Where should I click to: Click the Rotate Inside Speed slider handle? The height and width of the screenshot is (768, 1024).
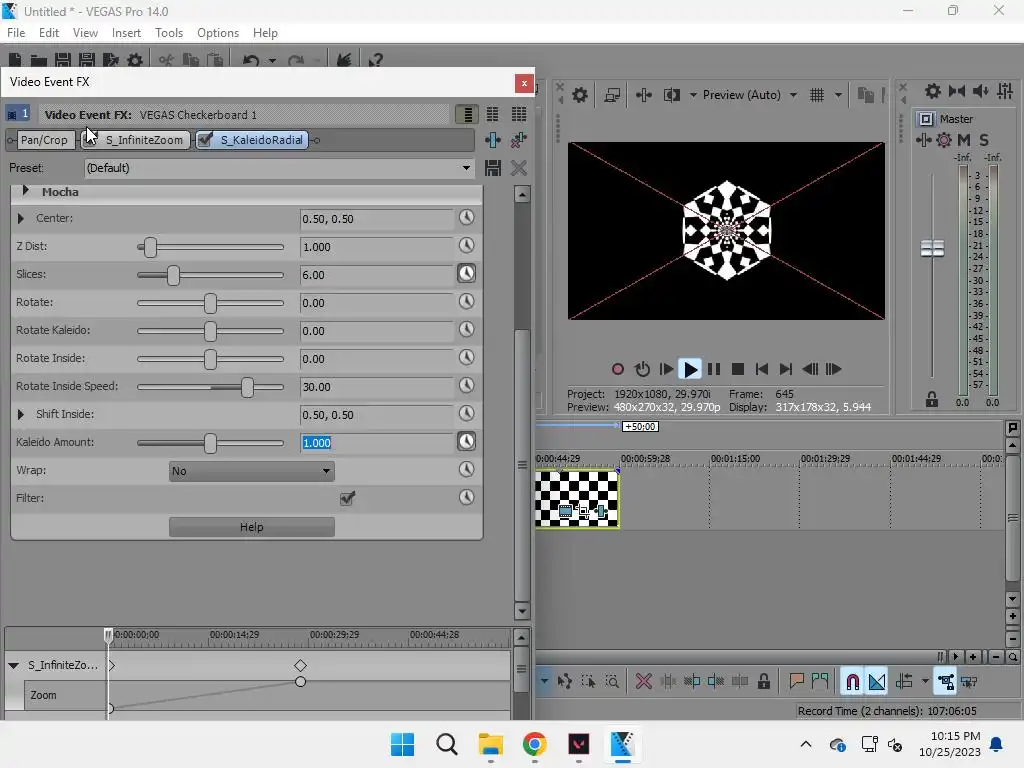click(247, 387)
